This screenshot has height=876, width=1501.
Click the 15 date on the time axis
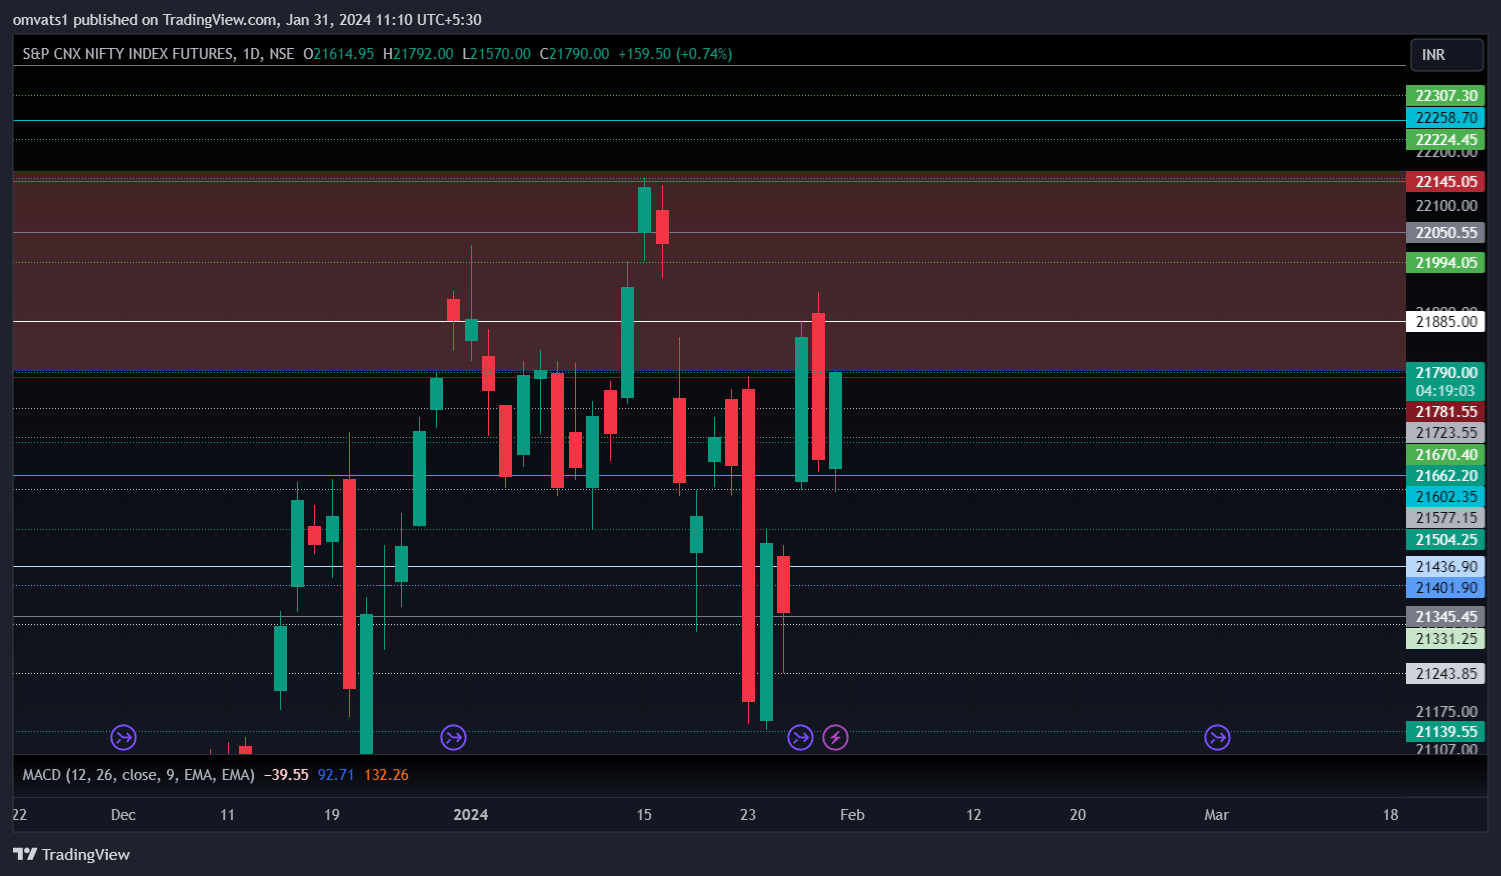(x=644, y=815)
